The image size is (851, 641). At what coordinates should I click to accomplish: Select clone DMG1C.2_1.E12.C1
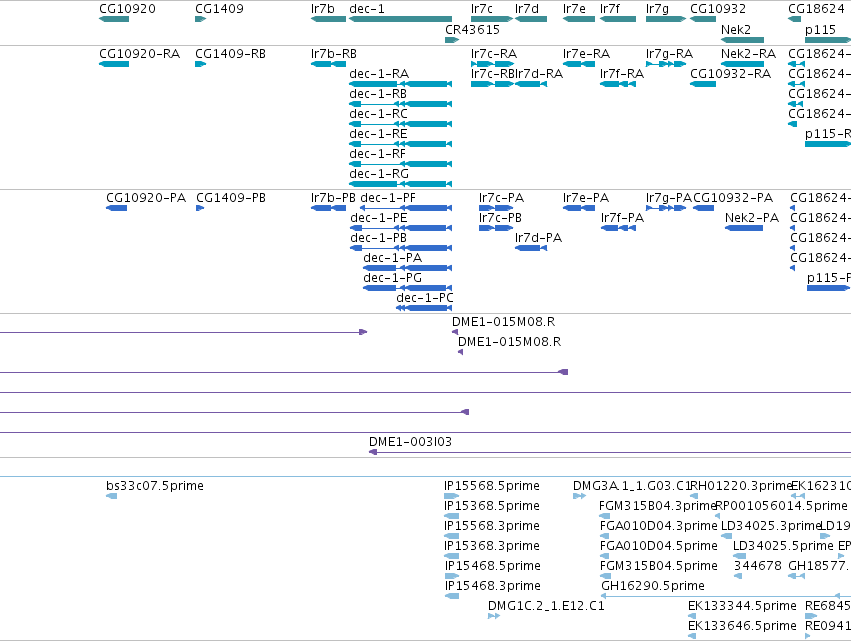[493, 616]
